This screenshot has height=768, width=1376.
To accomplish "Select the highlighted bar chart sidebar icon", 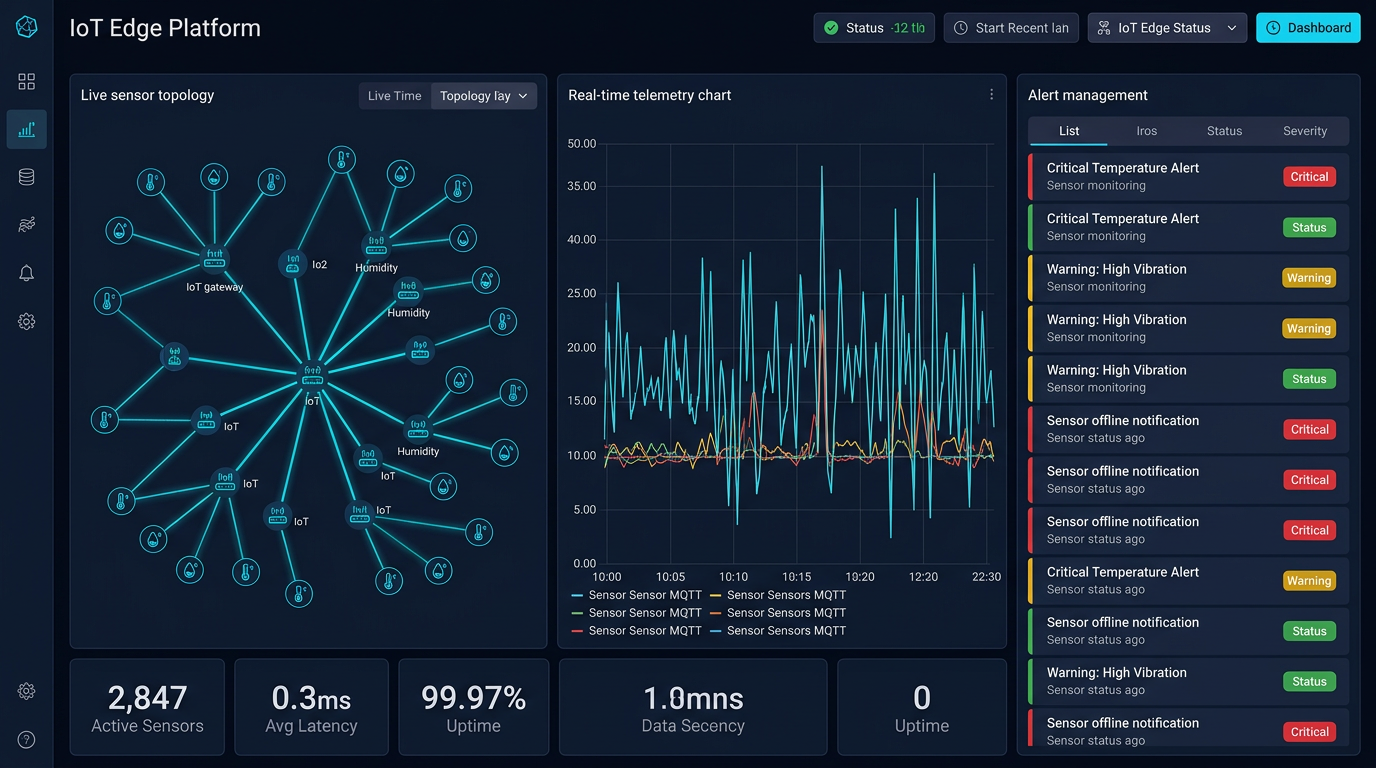I will coord(27,129).
